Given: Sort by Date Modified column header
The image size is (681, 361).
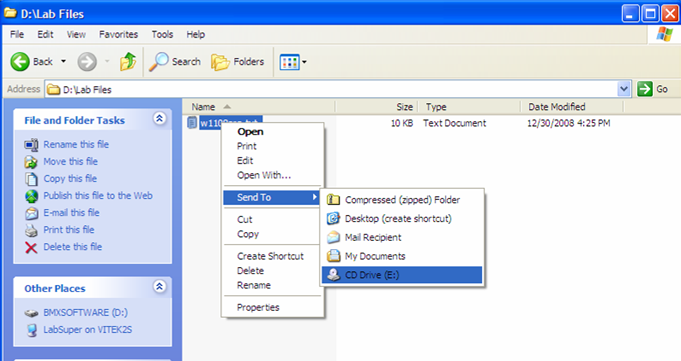Looking at the screenshot, I should point(572,107).
